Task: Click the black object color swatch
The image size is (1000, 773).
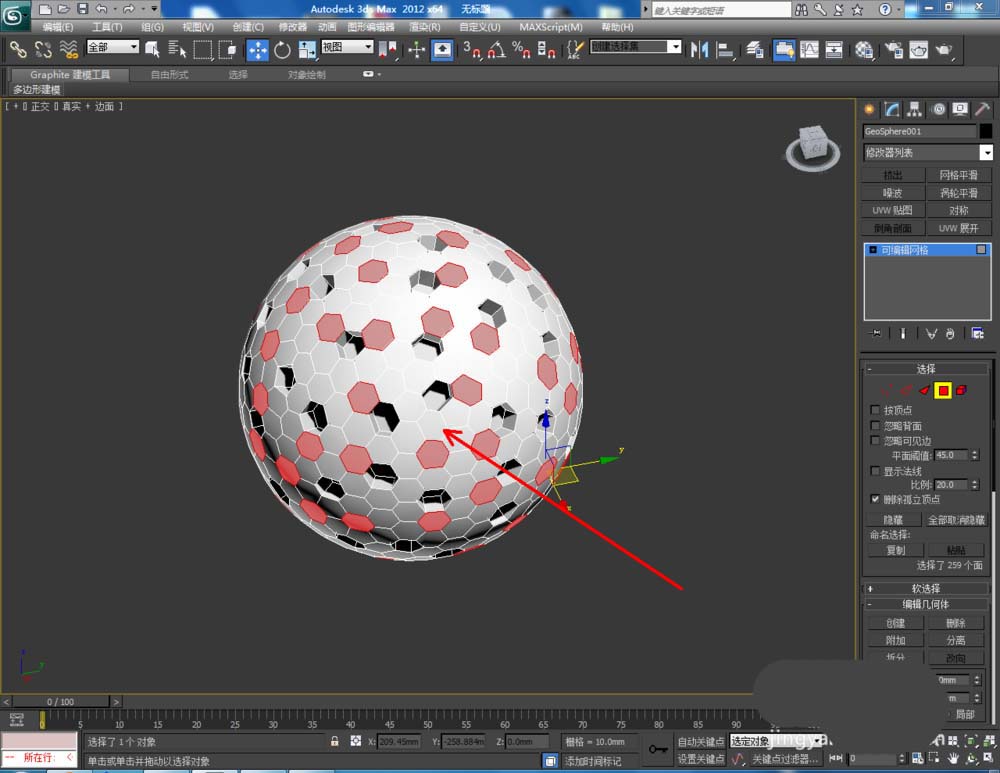Action: click(x=986, y=131)
